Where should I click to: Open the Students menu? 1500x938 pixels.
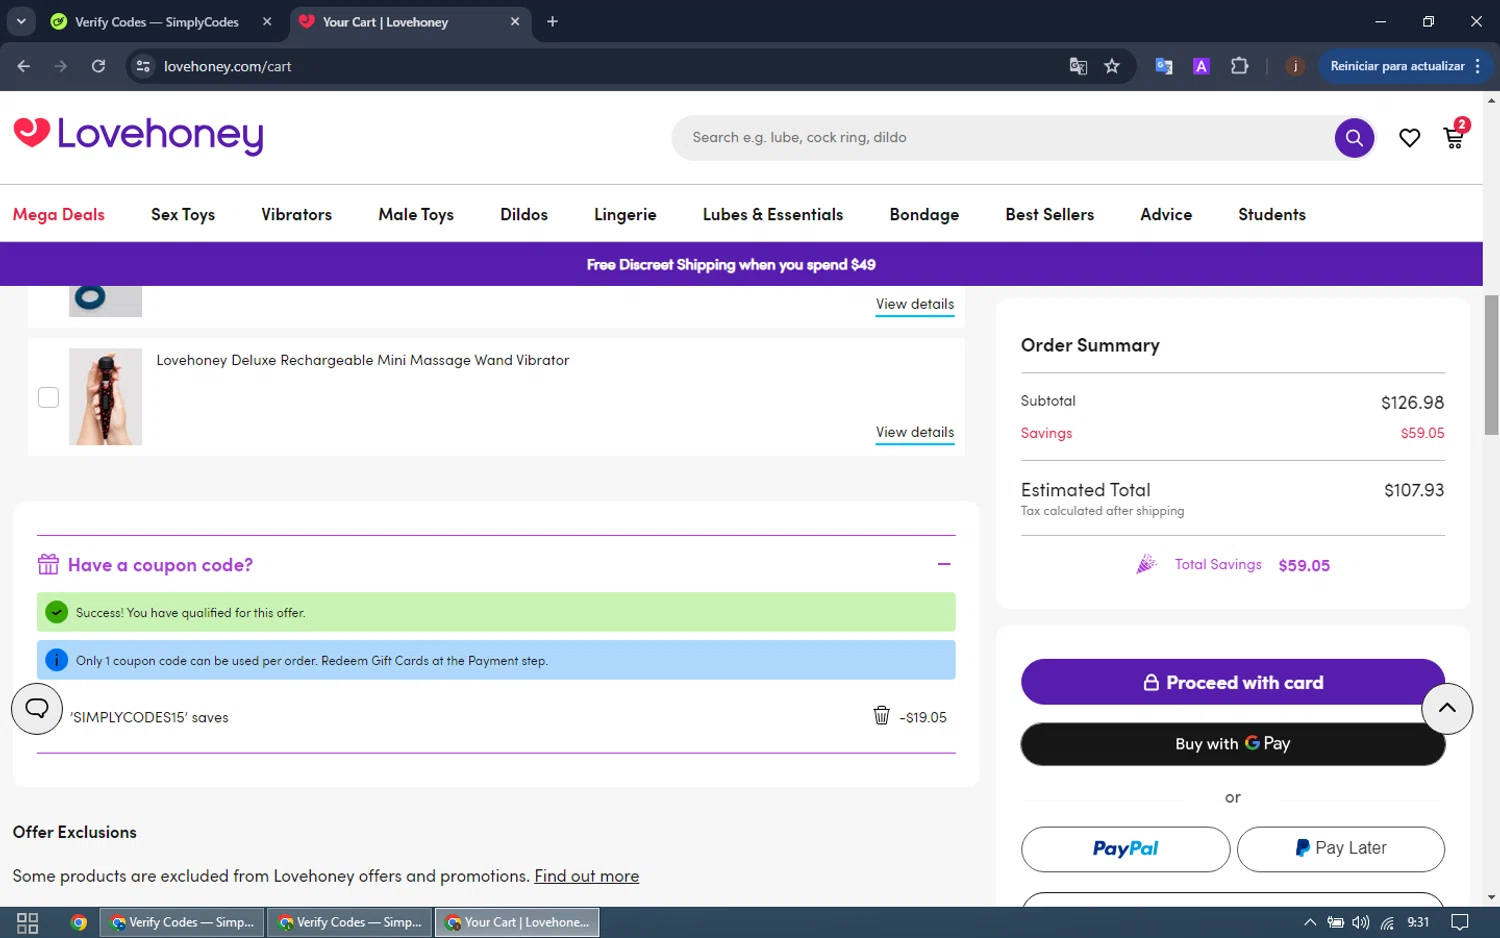(x=1272, y=214)
